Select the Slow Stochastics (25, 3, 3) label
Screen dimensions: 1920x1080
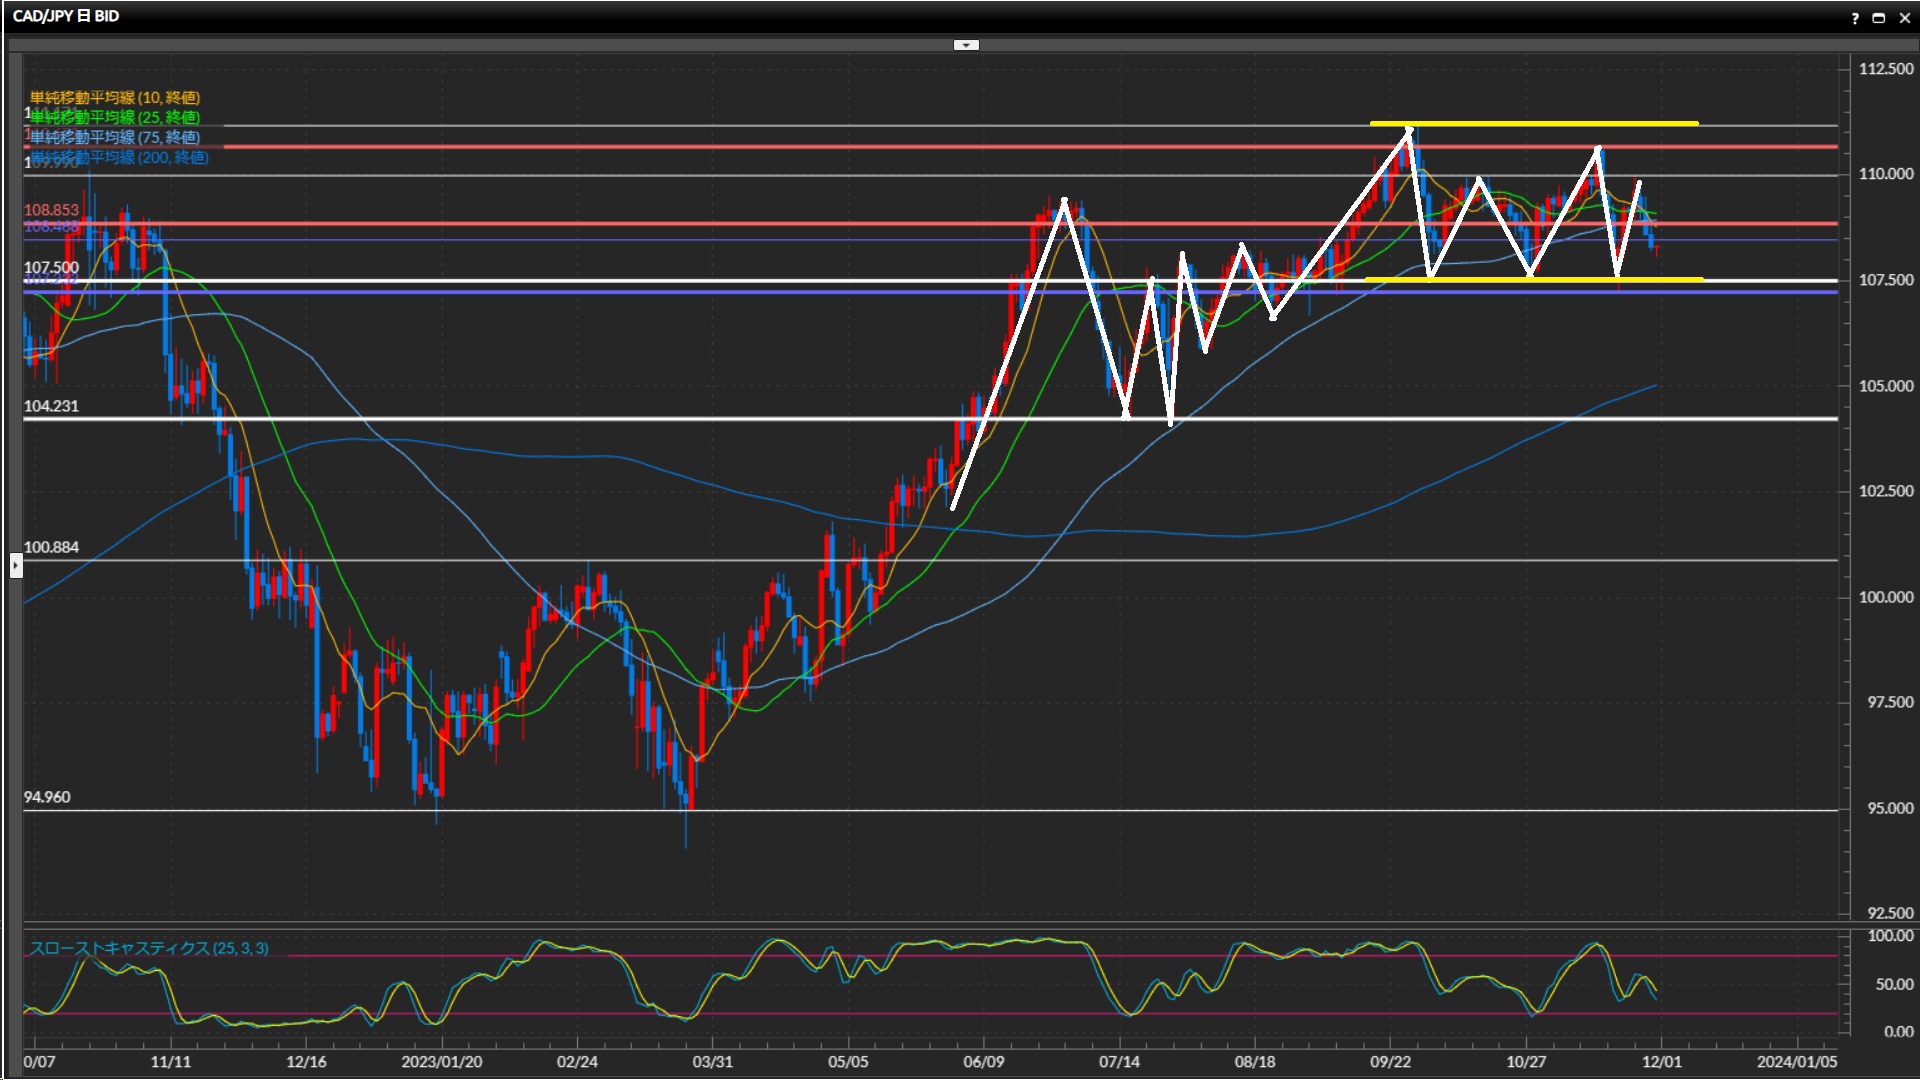149,948
